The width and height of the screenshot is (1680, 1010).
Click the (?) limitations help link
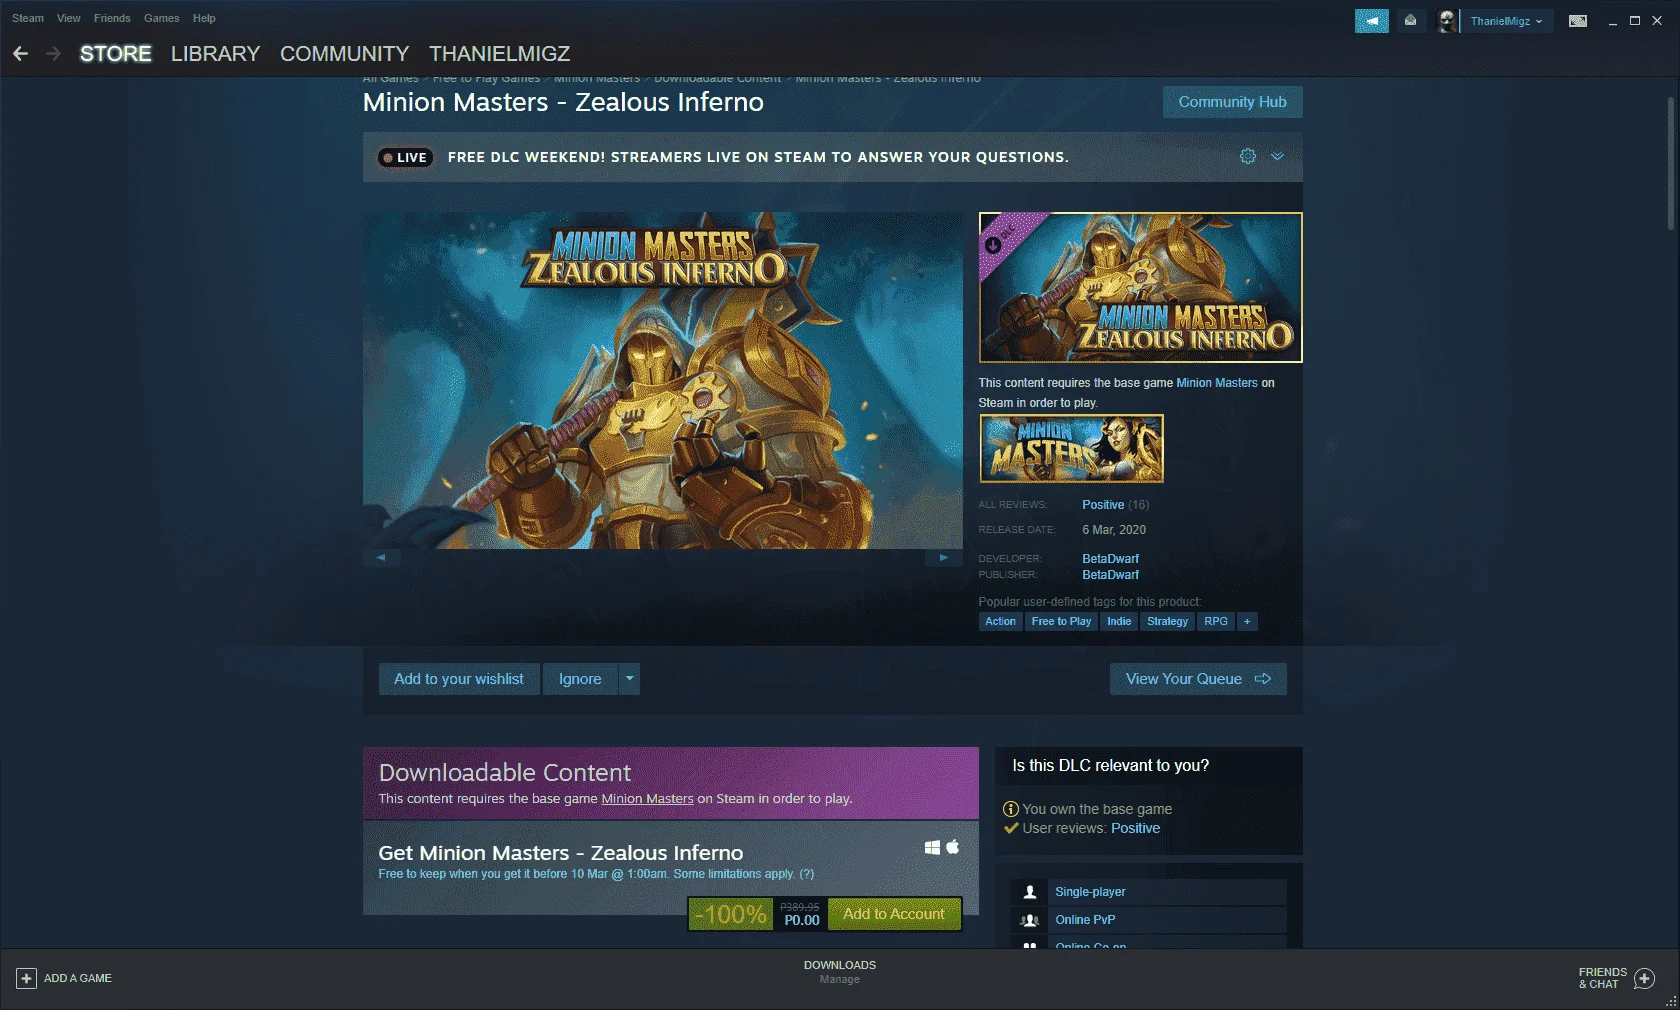(806, 874)
